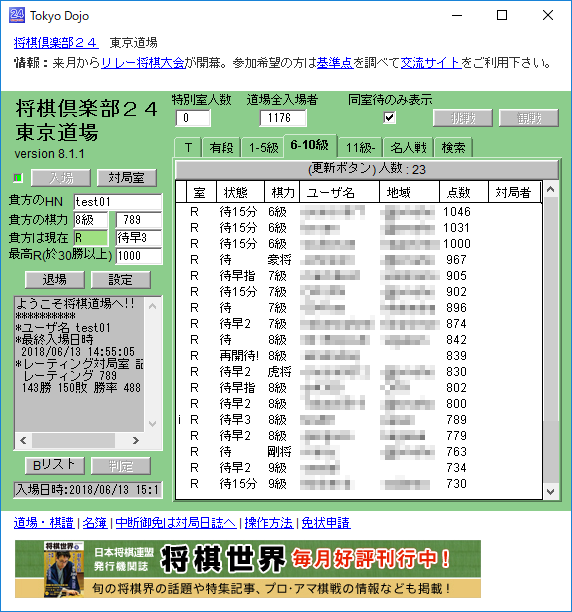Open the リレー将棋大会 link

pos(143,63)
